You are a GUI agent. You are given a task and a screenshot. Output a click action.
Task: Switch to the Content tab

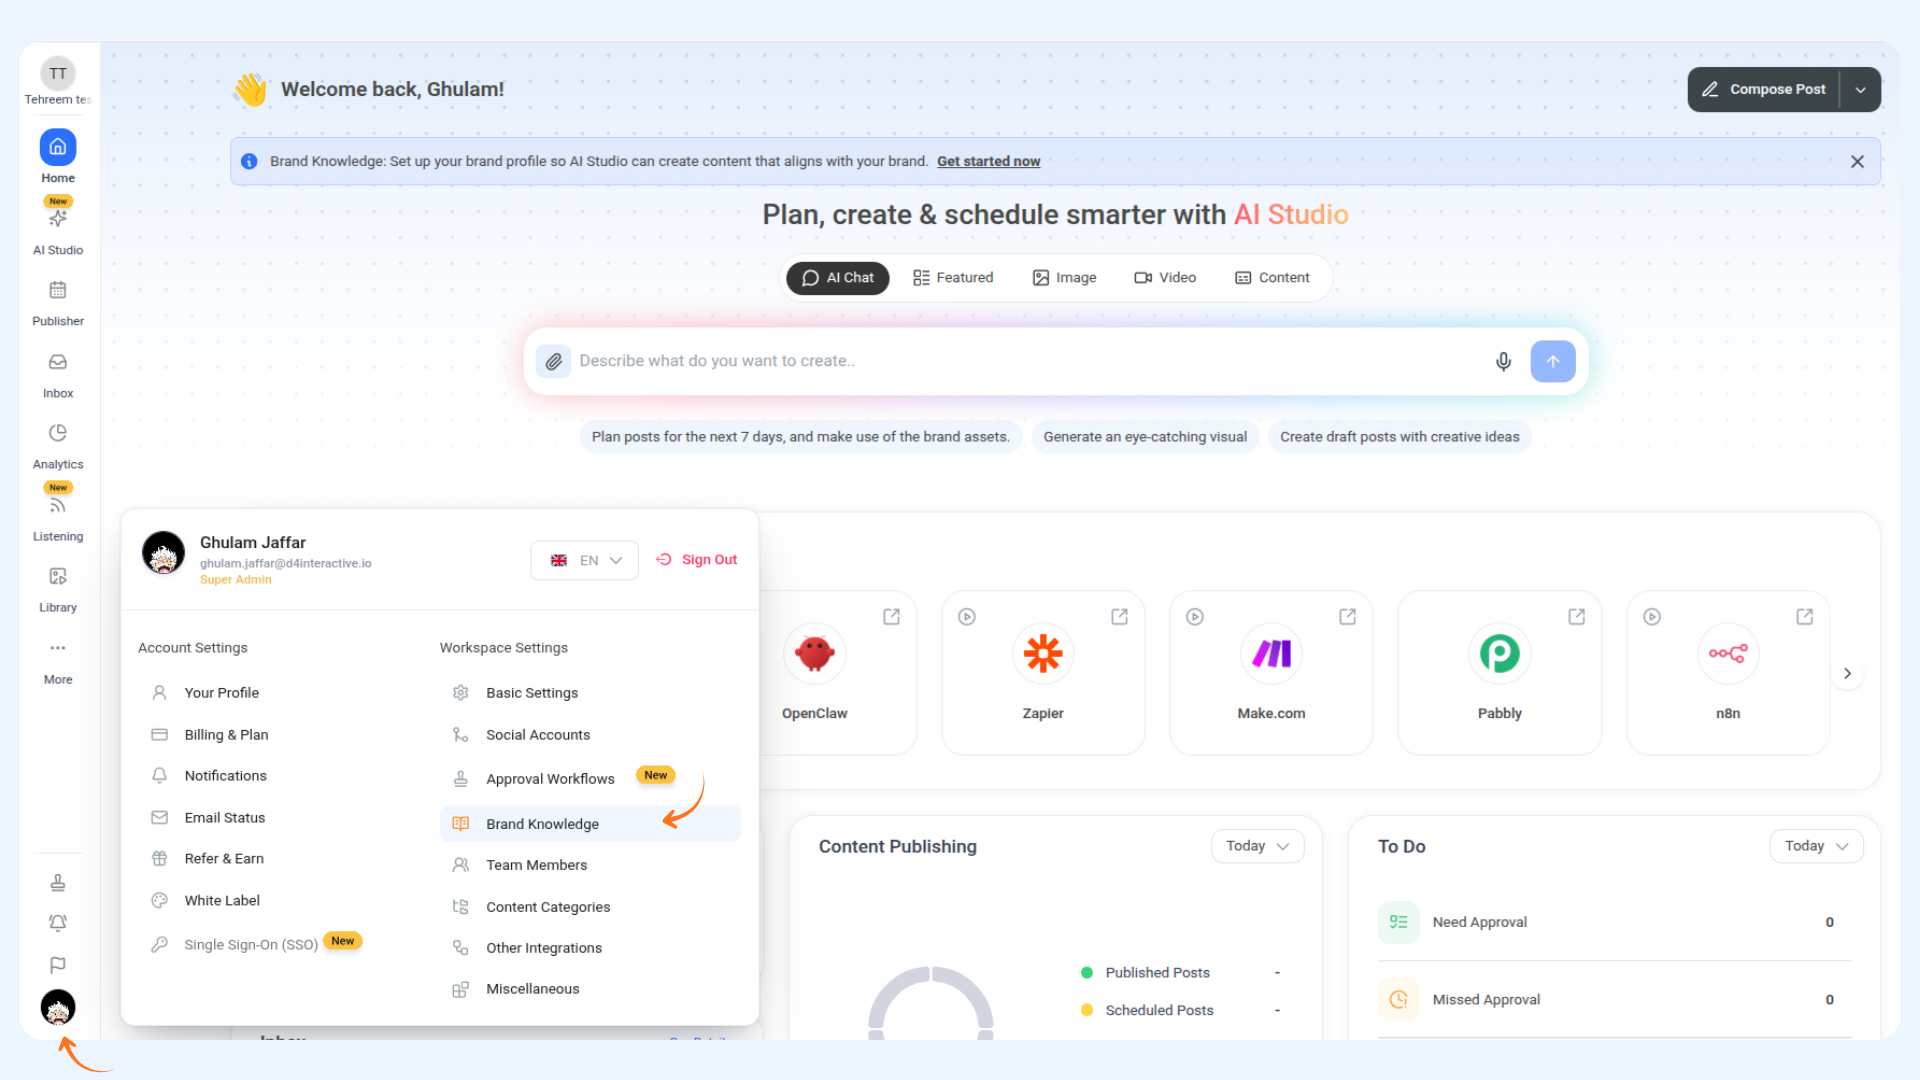(x=1272, y=278)
